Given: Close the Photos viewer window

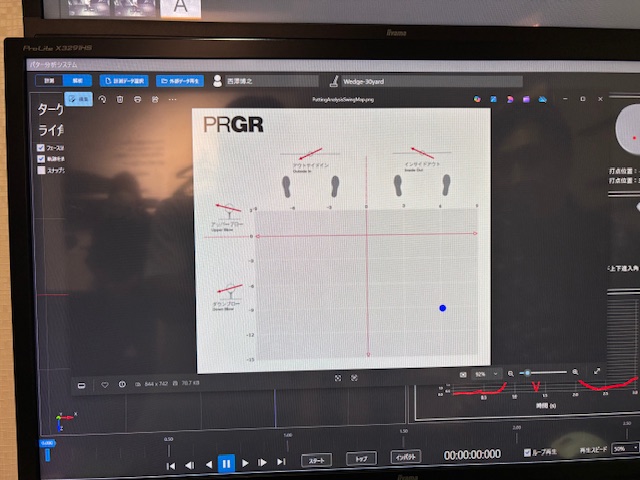Looking at the screenshot, I should (x=600, y=99).
